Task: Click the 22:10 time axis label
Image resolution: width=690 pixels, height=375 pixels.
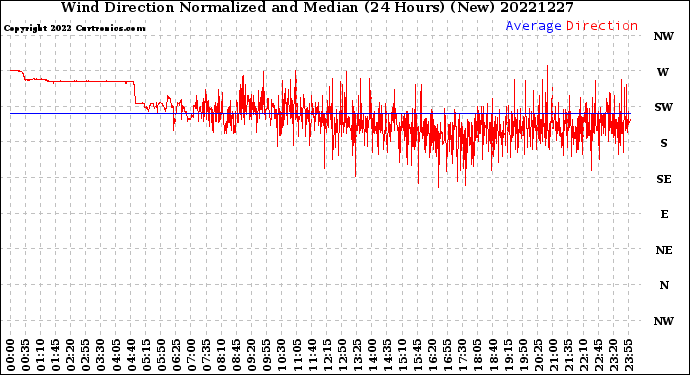Action: [x=583, y=355]
